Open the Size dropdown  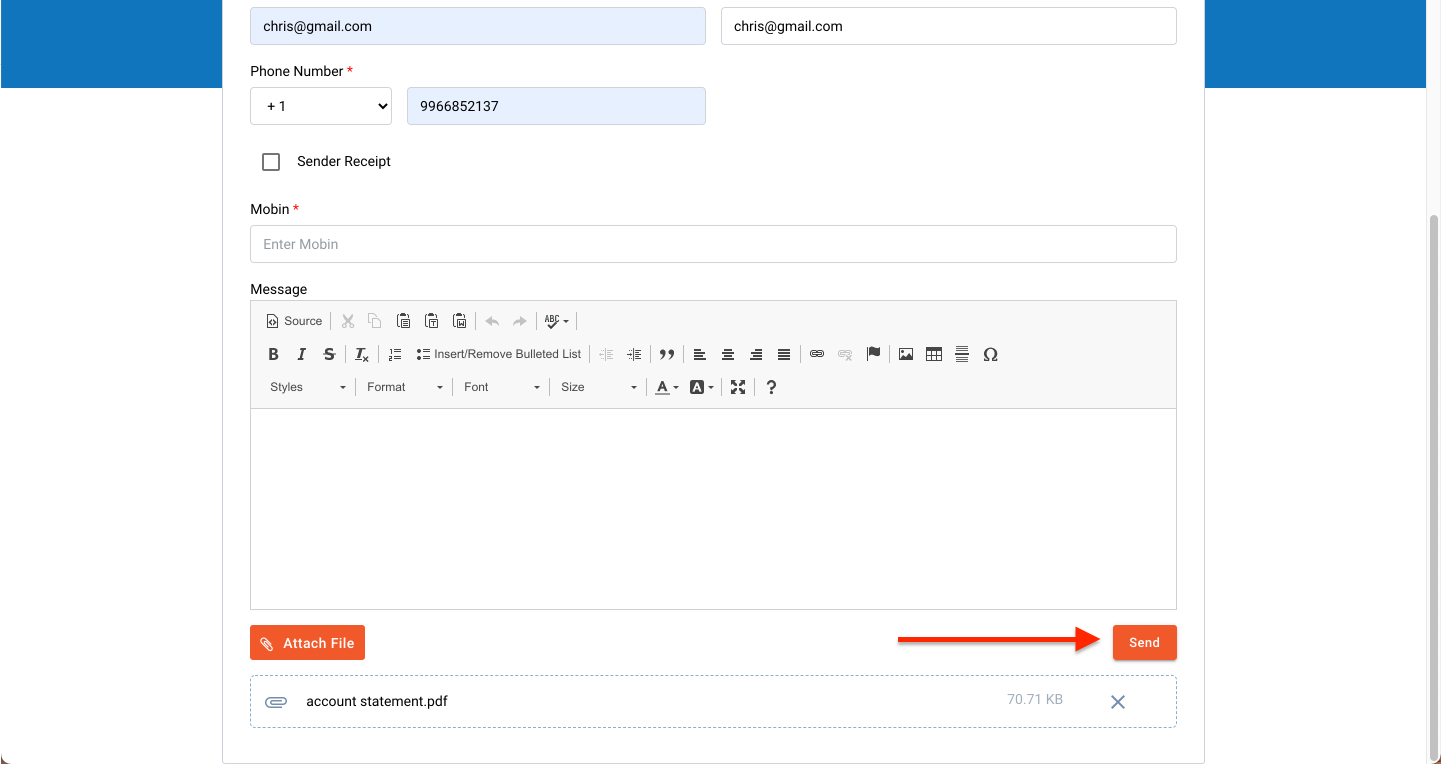[598, 387]
